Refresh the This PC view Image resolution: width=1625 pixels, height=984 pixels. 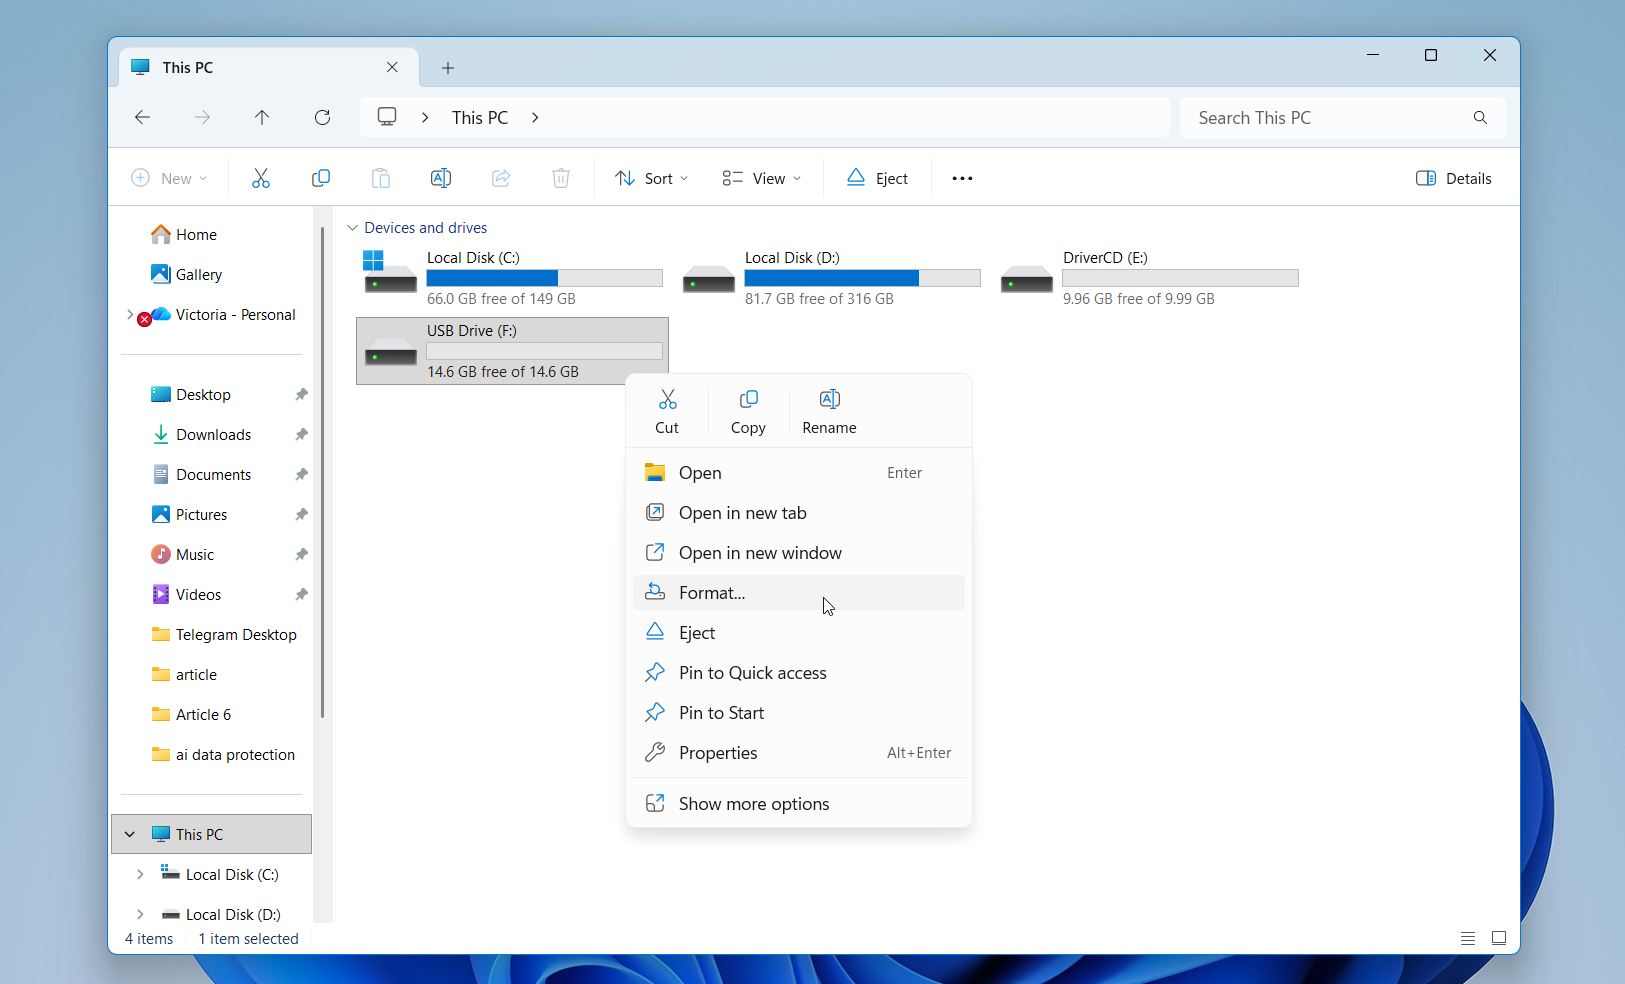tap(322, 117)
